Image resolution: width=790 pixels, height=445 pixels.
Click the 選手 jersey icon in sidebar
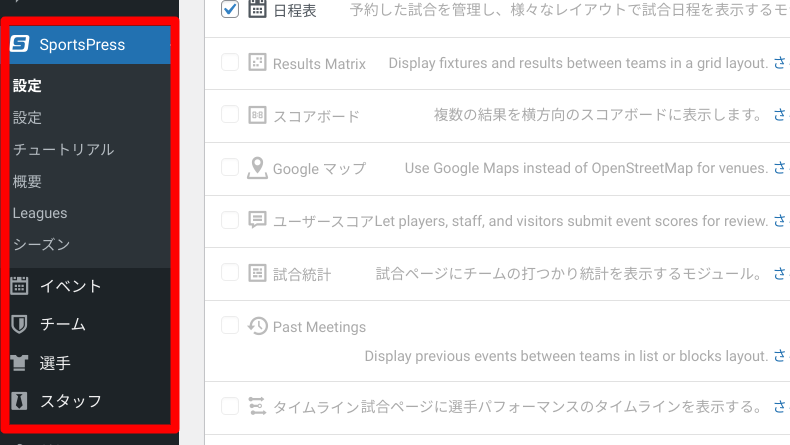(x=19, y=363)
